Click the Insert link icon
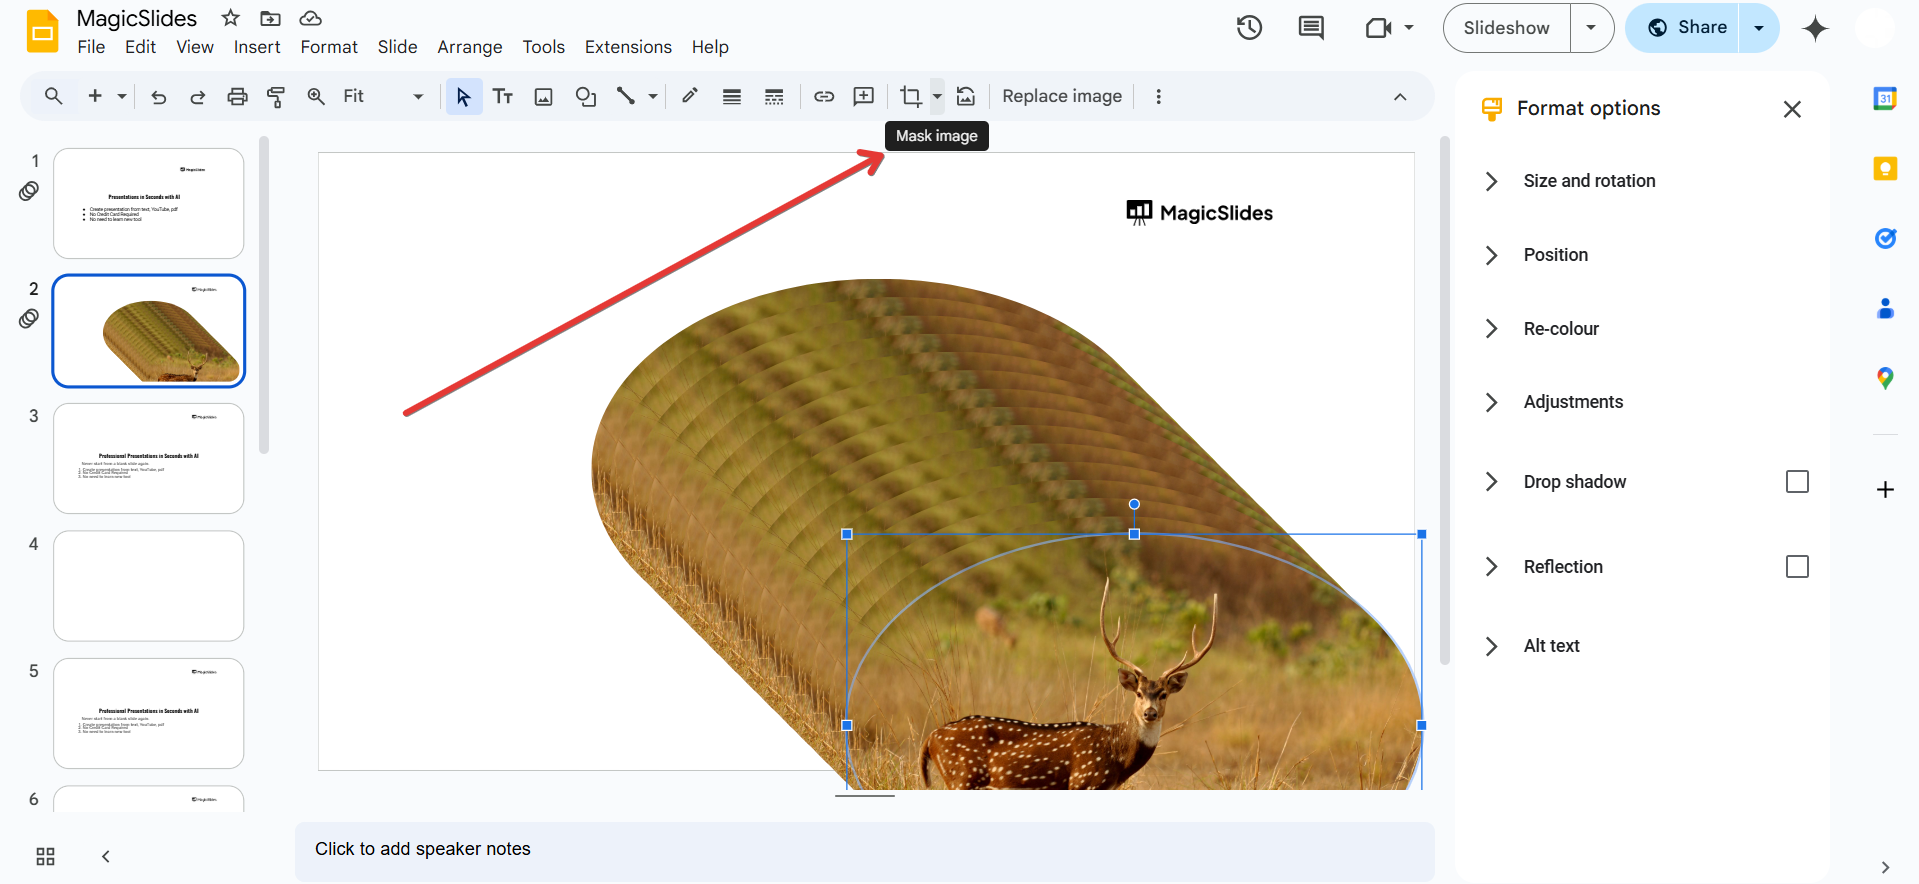 coord(824,97)
